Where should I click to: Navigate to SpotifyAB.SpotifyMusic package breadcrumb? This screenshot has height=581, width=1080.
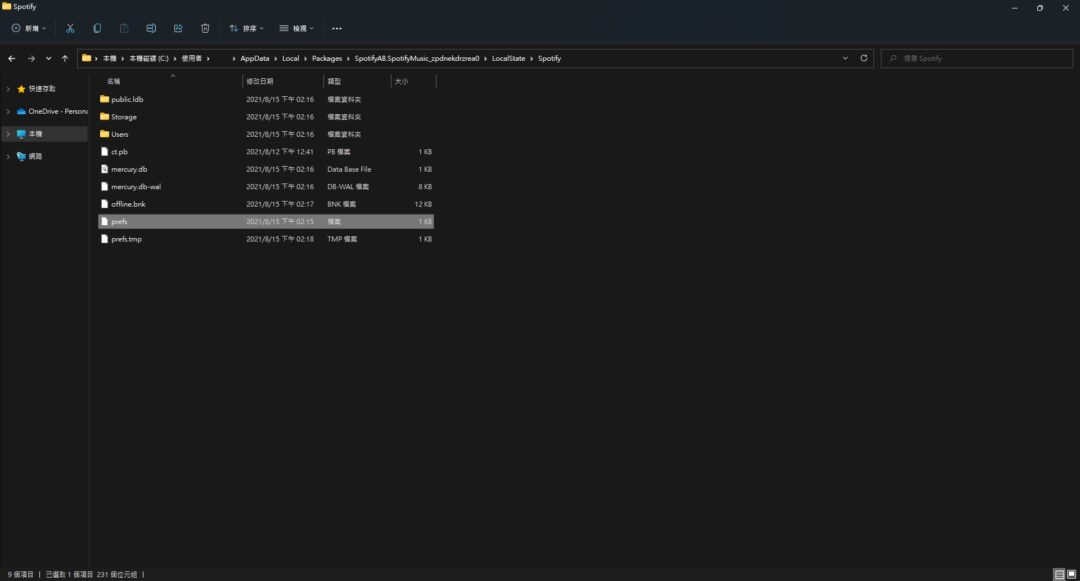[417, 59]
